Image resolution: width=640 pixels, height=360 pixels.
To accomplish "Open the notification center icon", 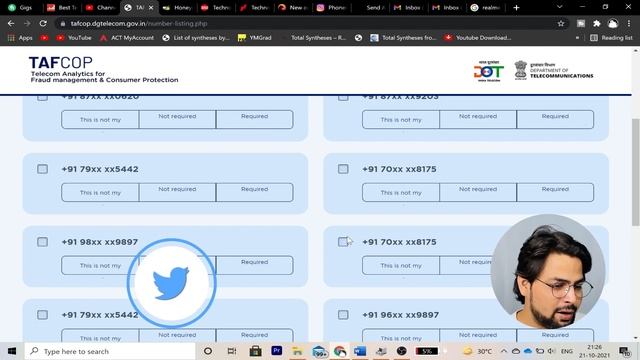I will pyautogui.click(x=624, y=351).
